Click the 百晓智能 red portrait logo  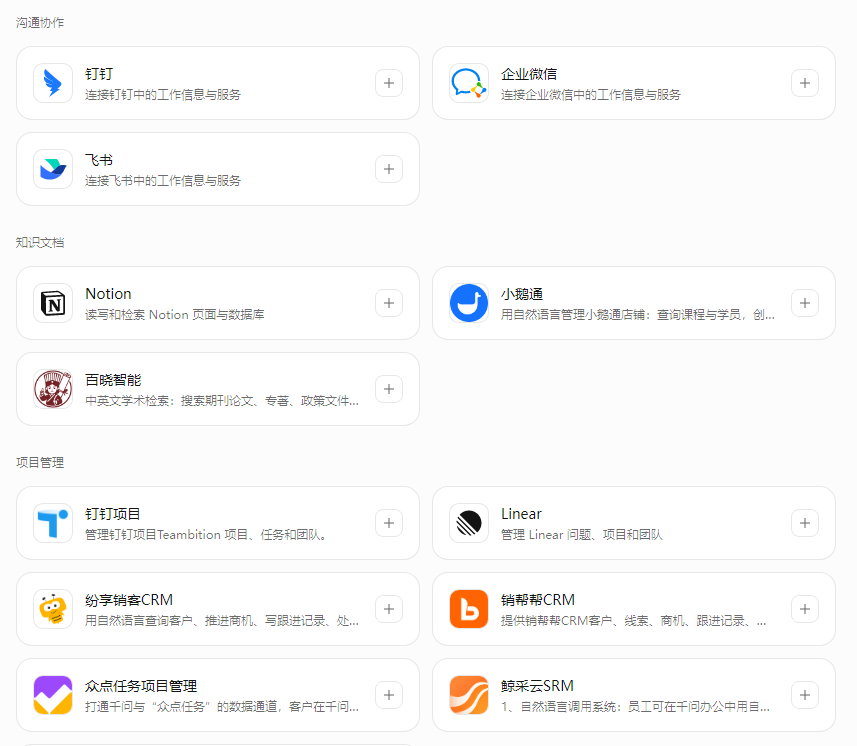53,389
